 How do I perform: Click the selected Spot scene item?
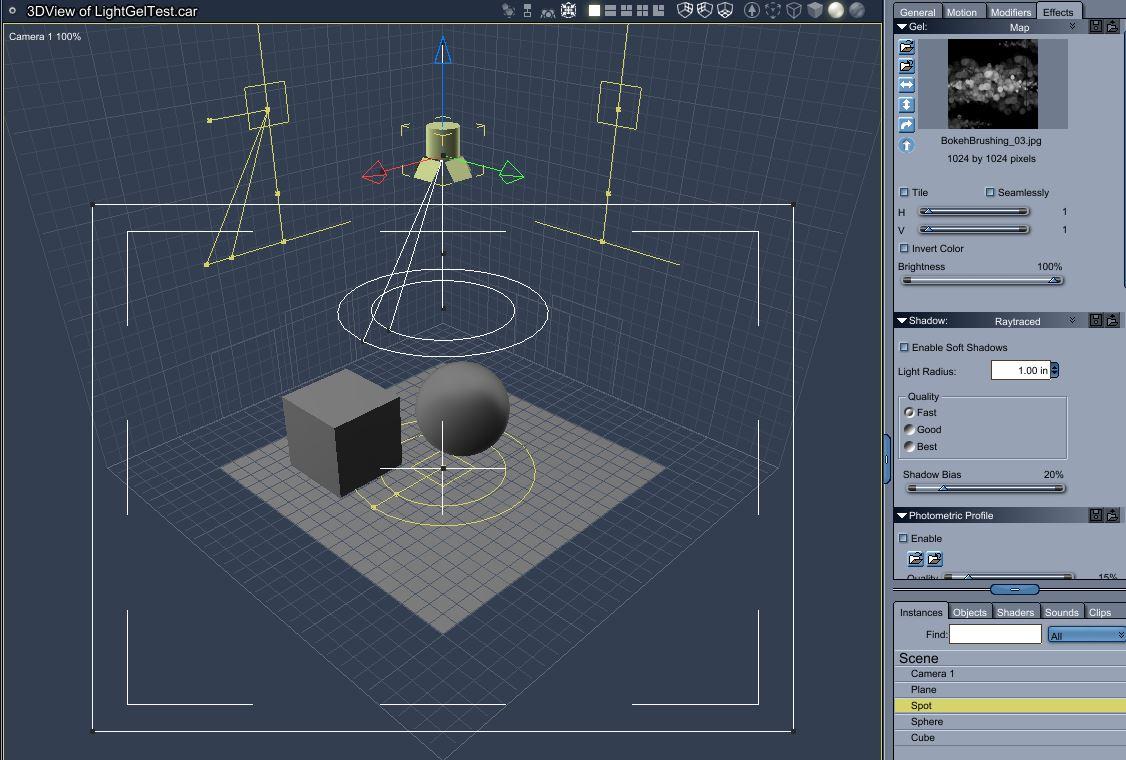(1010, 705)
